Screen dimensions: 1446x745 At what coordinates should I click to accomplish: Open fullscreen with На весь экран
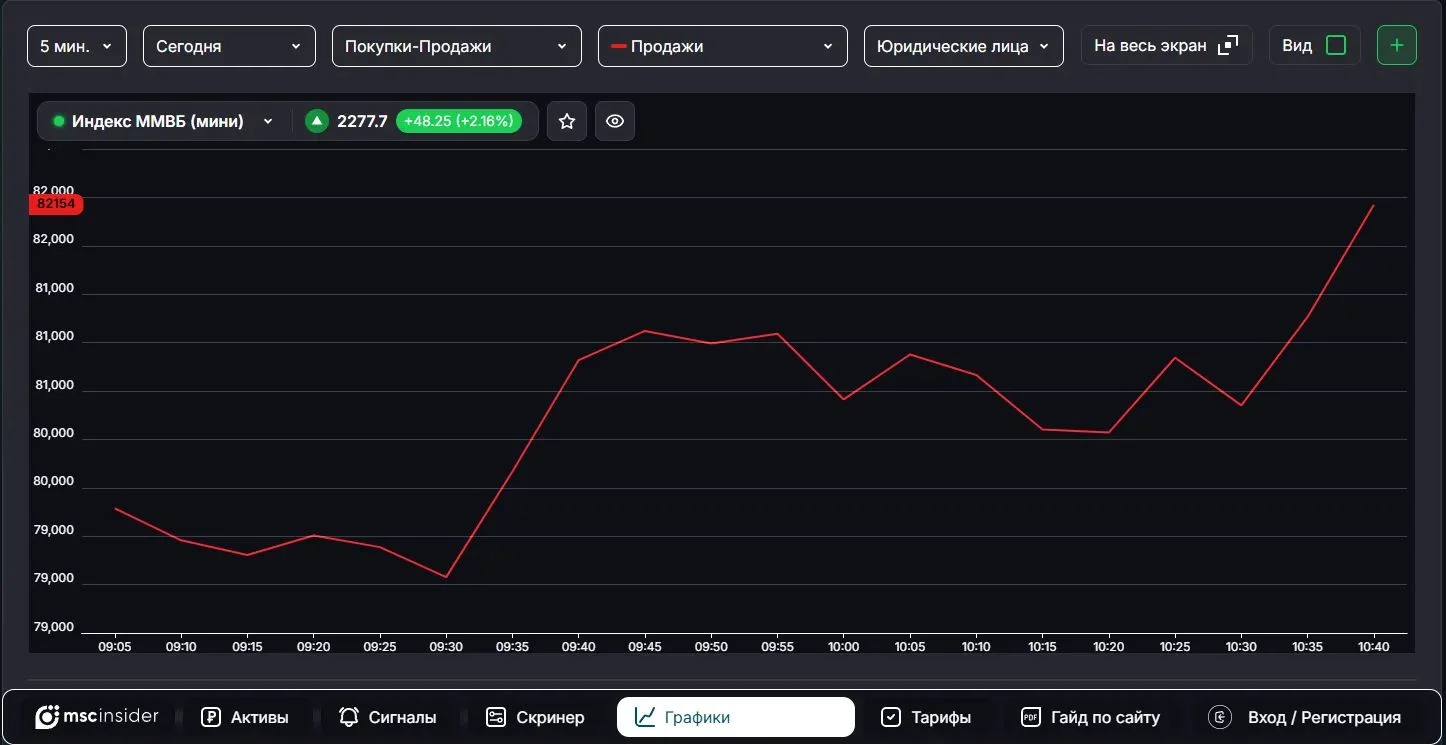(x=1167, y=45)
